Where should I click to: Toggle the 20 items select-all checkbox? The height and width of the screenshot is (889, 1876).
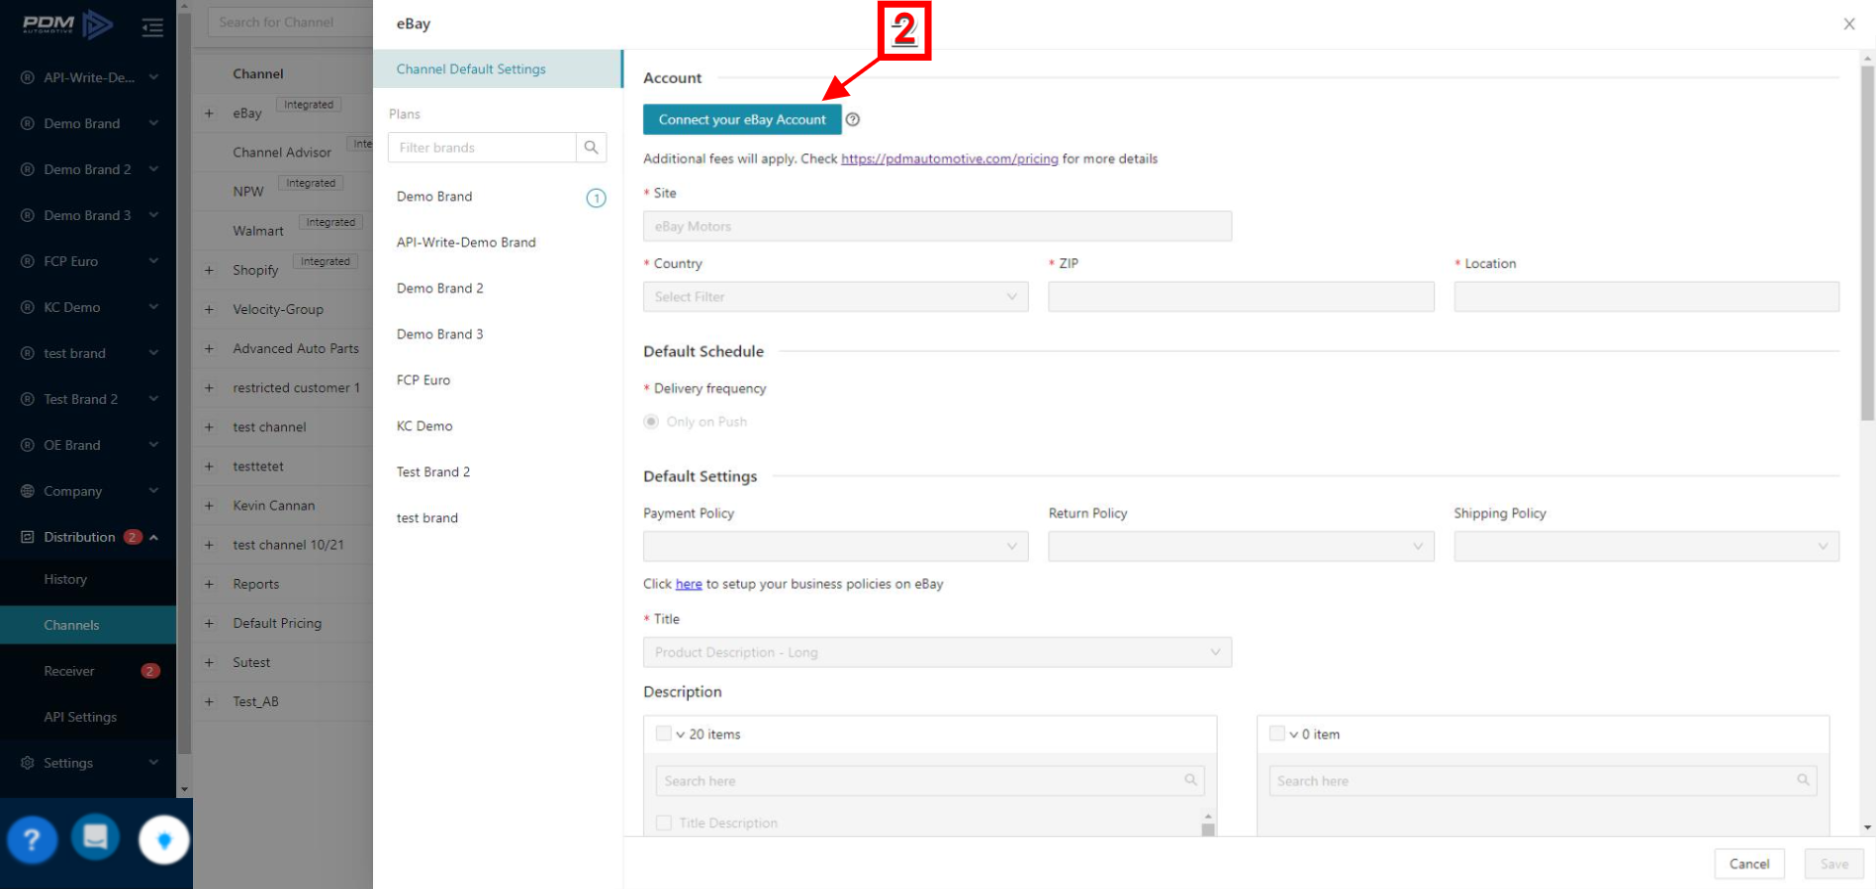point(663,733)
